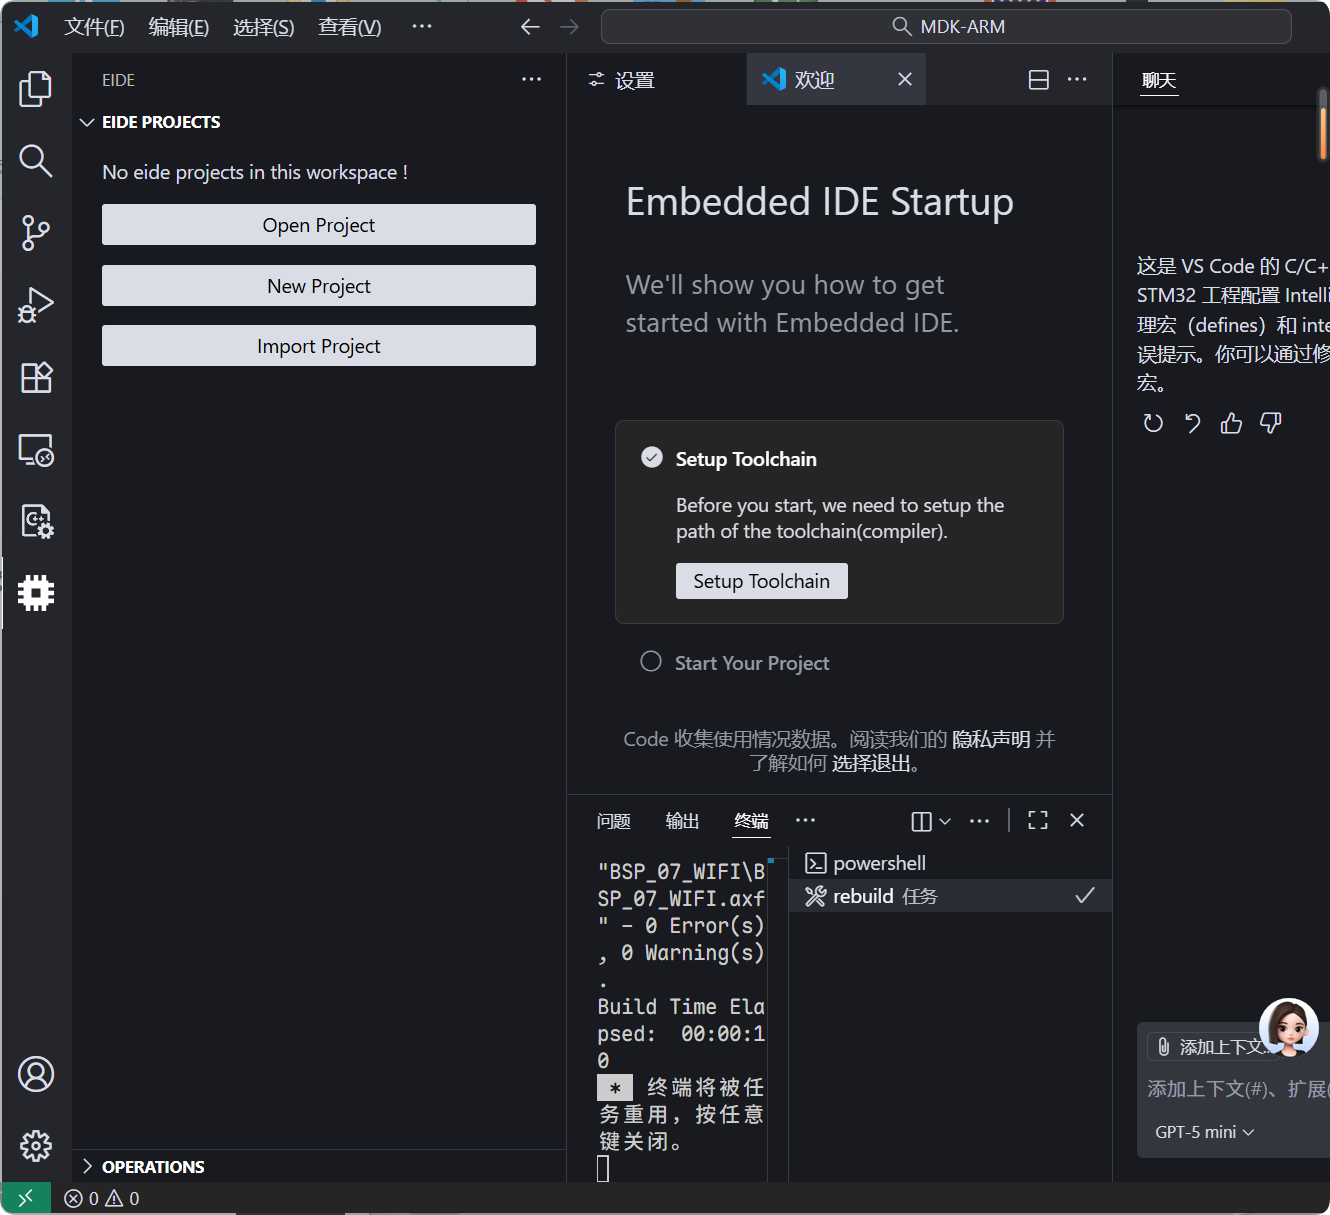Image resolution: width=1330 pixels, height=1215 pixels.
Task: Close the 欢迎 tab
Action: (x=904, y=79)
